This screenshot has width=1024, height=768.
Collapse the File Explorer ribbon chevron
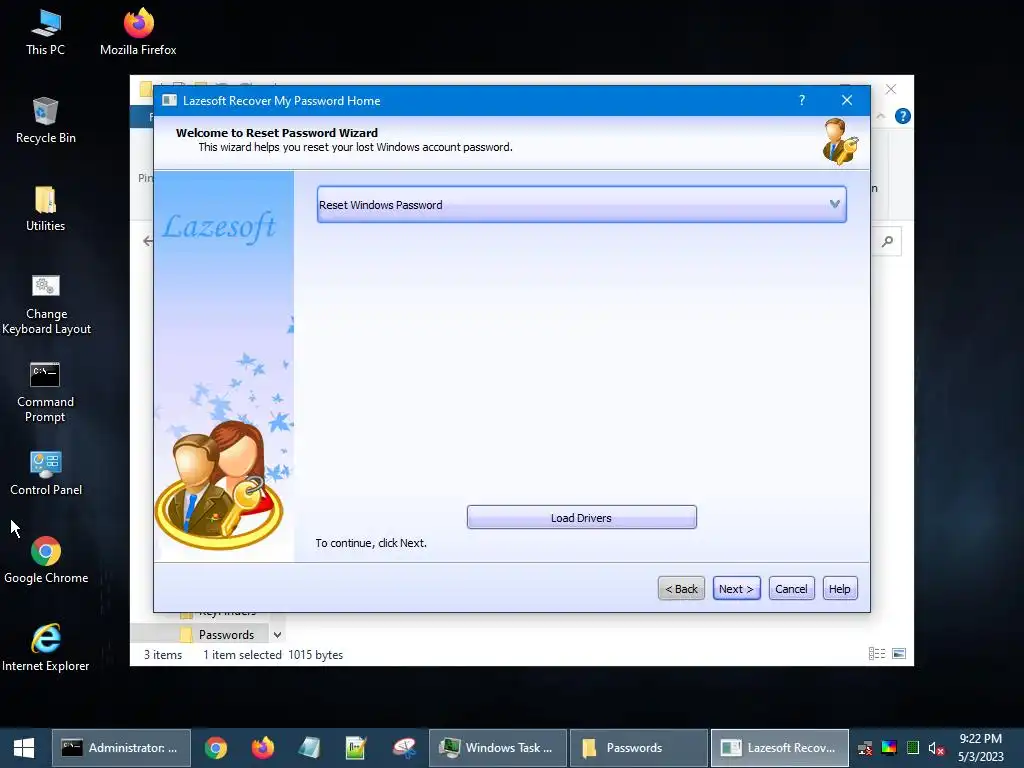click(880, 116)
